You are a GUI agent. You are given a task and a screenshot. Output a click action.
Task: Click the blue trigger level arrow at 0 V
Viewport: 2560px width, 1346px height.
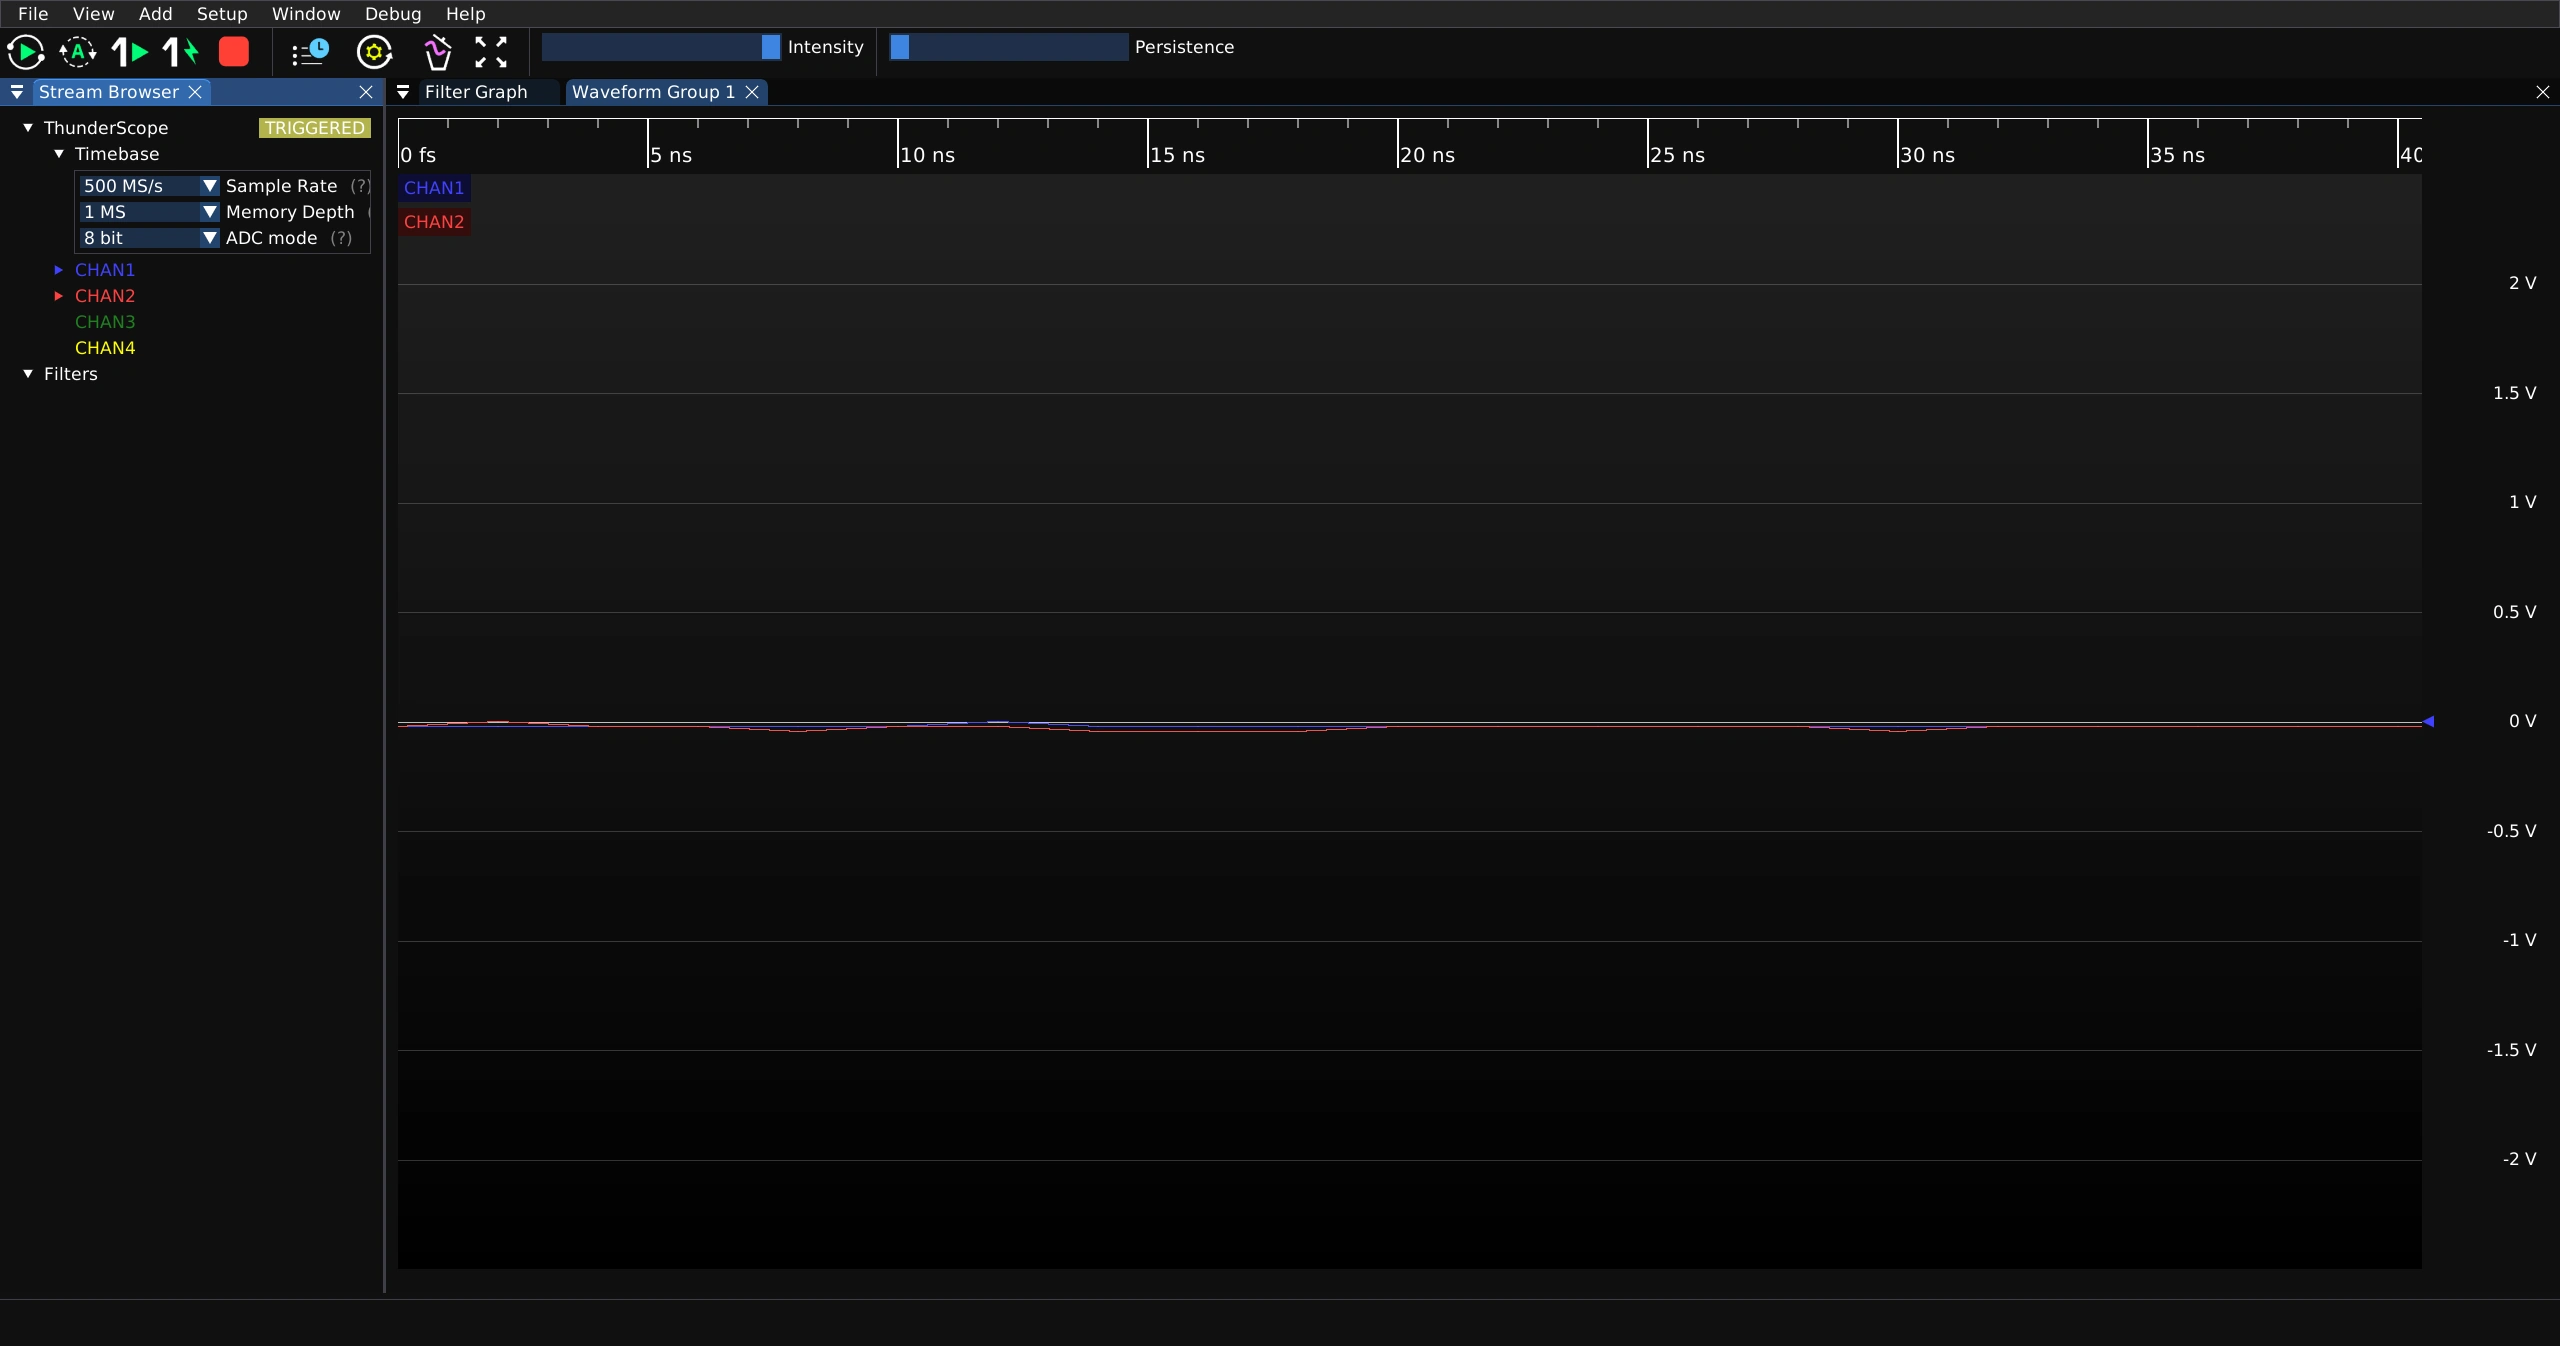pos(2428,721)
